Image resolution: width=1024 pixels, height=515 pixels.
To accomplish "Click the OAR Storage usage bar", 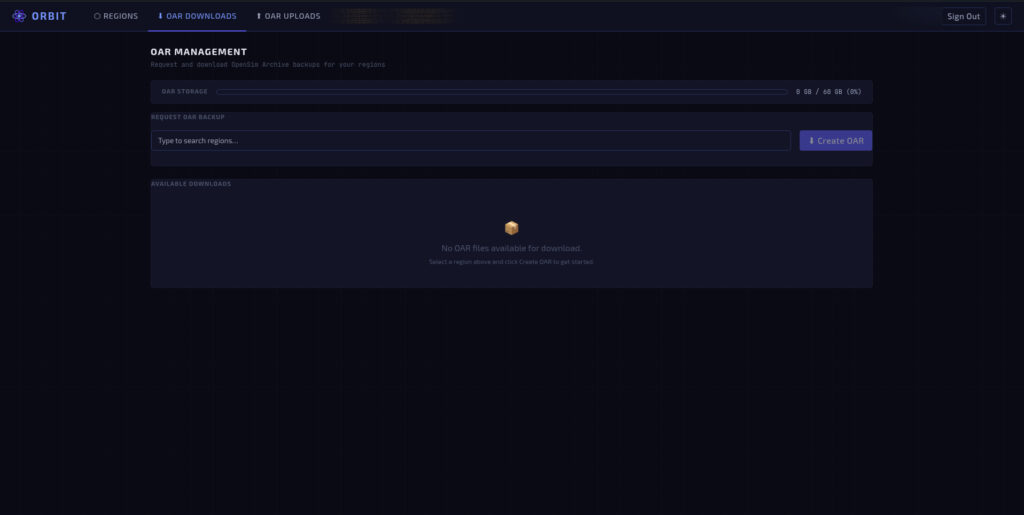I will point(501,92).
